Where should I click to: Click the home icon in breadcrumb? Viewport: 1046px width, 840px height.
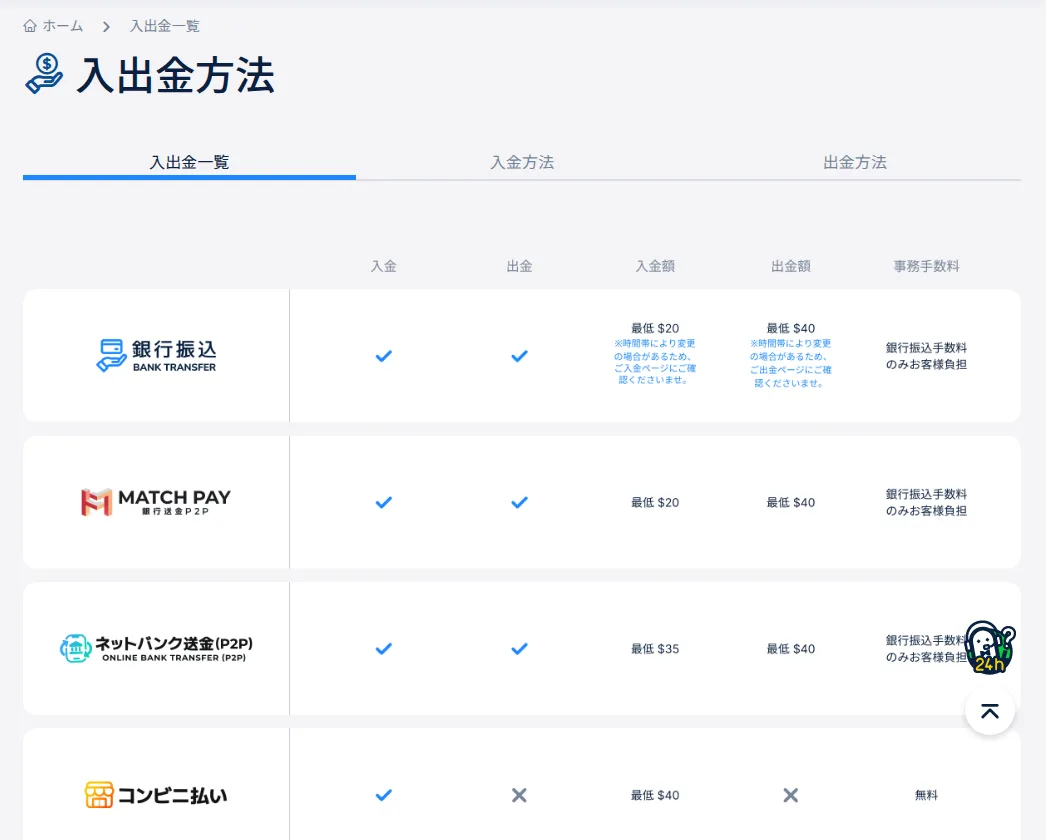tap(30, 26)
